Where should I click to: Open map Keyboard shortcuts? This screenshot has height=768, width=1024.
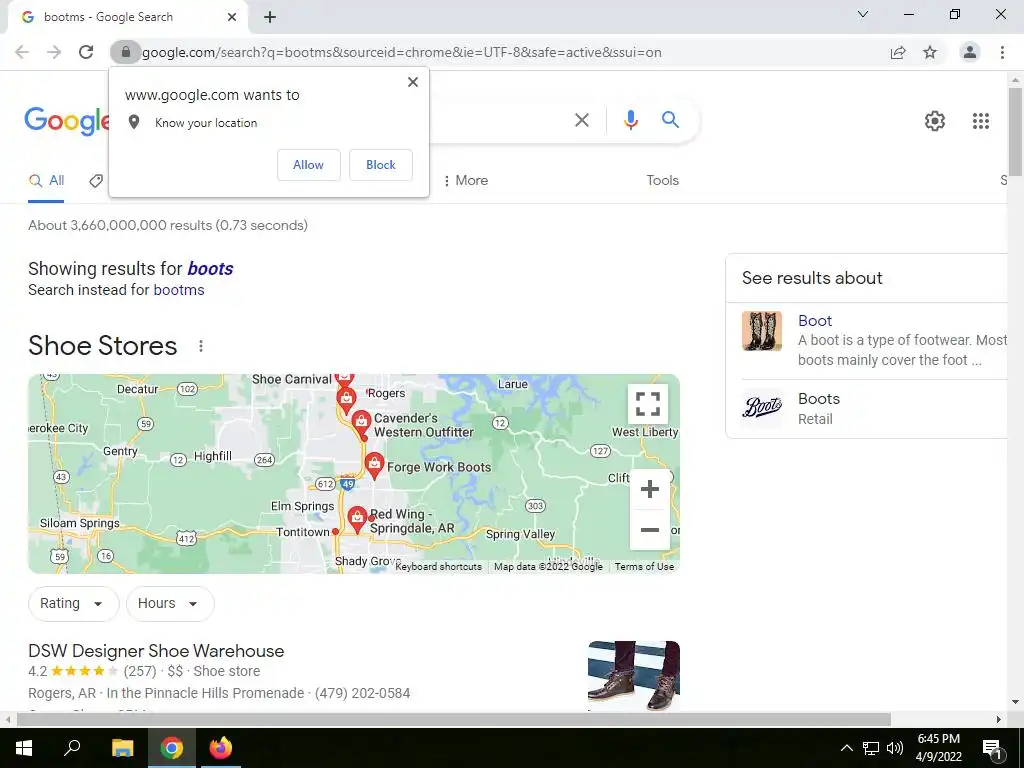[x=438, y=567]
